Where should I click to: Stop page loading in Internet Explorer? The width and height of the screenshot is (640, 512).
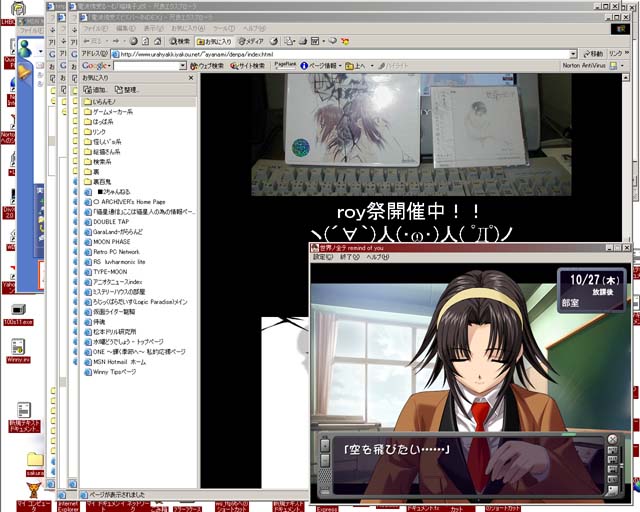[133, 41]
